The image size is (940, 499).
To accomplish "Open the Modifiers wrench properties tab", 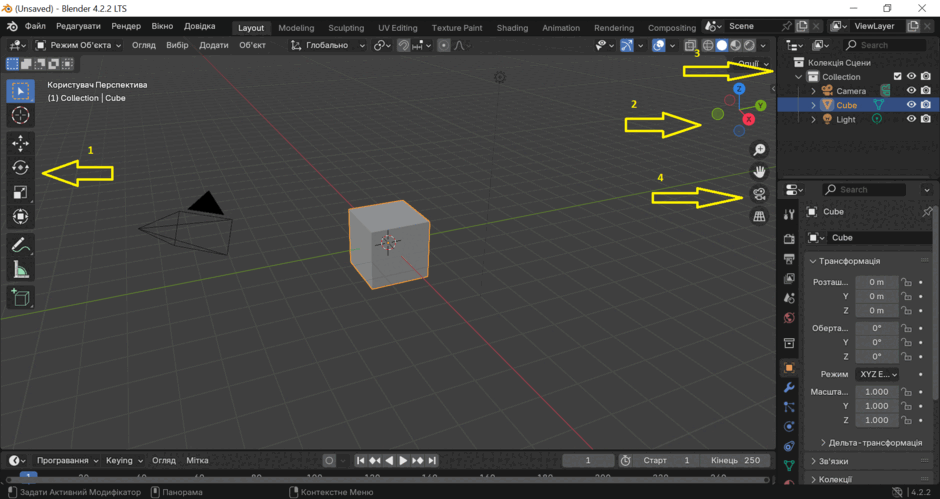I will [789, 387].
